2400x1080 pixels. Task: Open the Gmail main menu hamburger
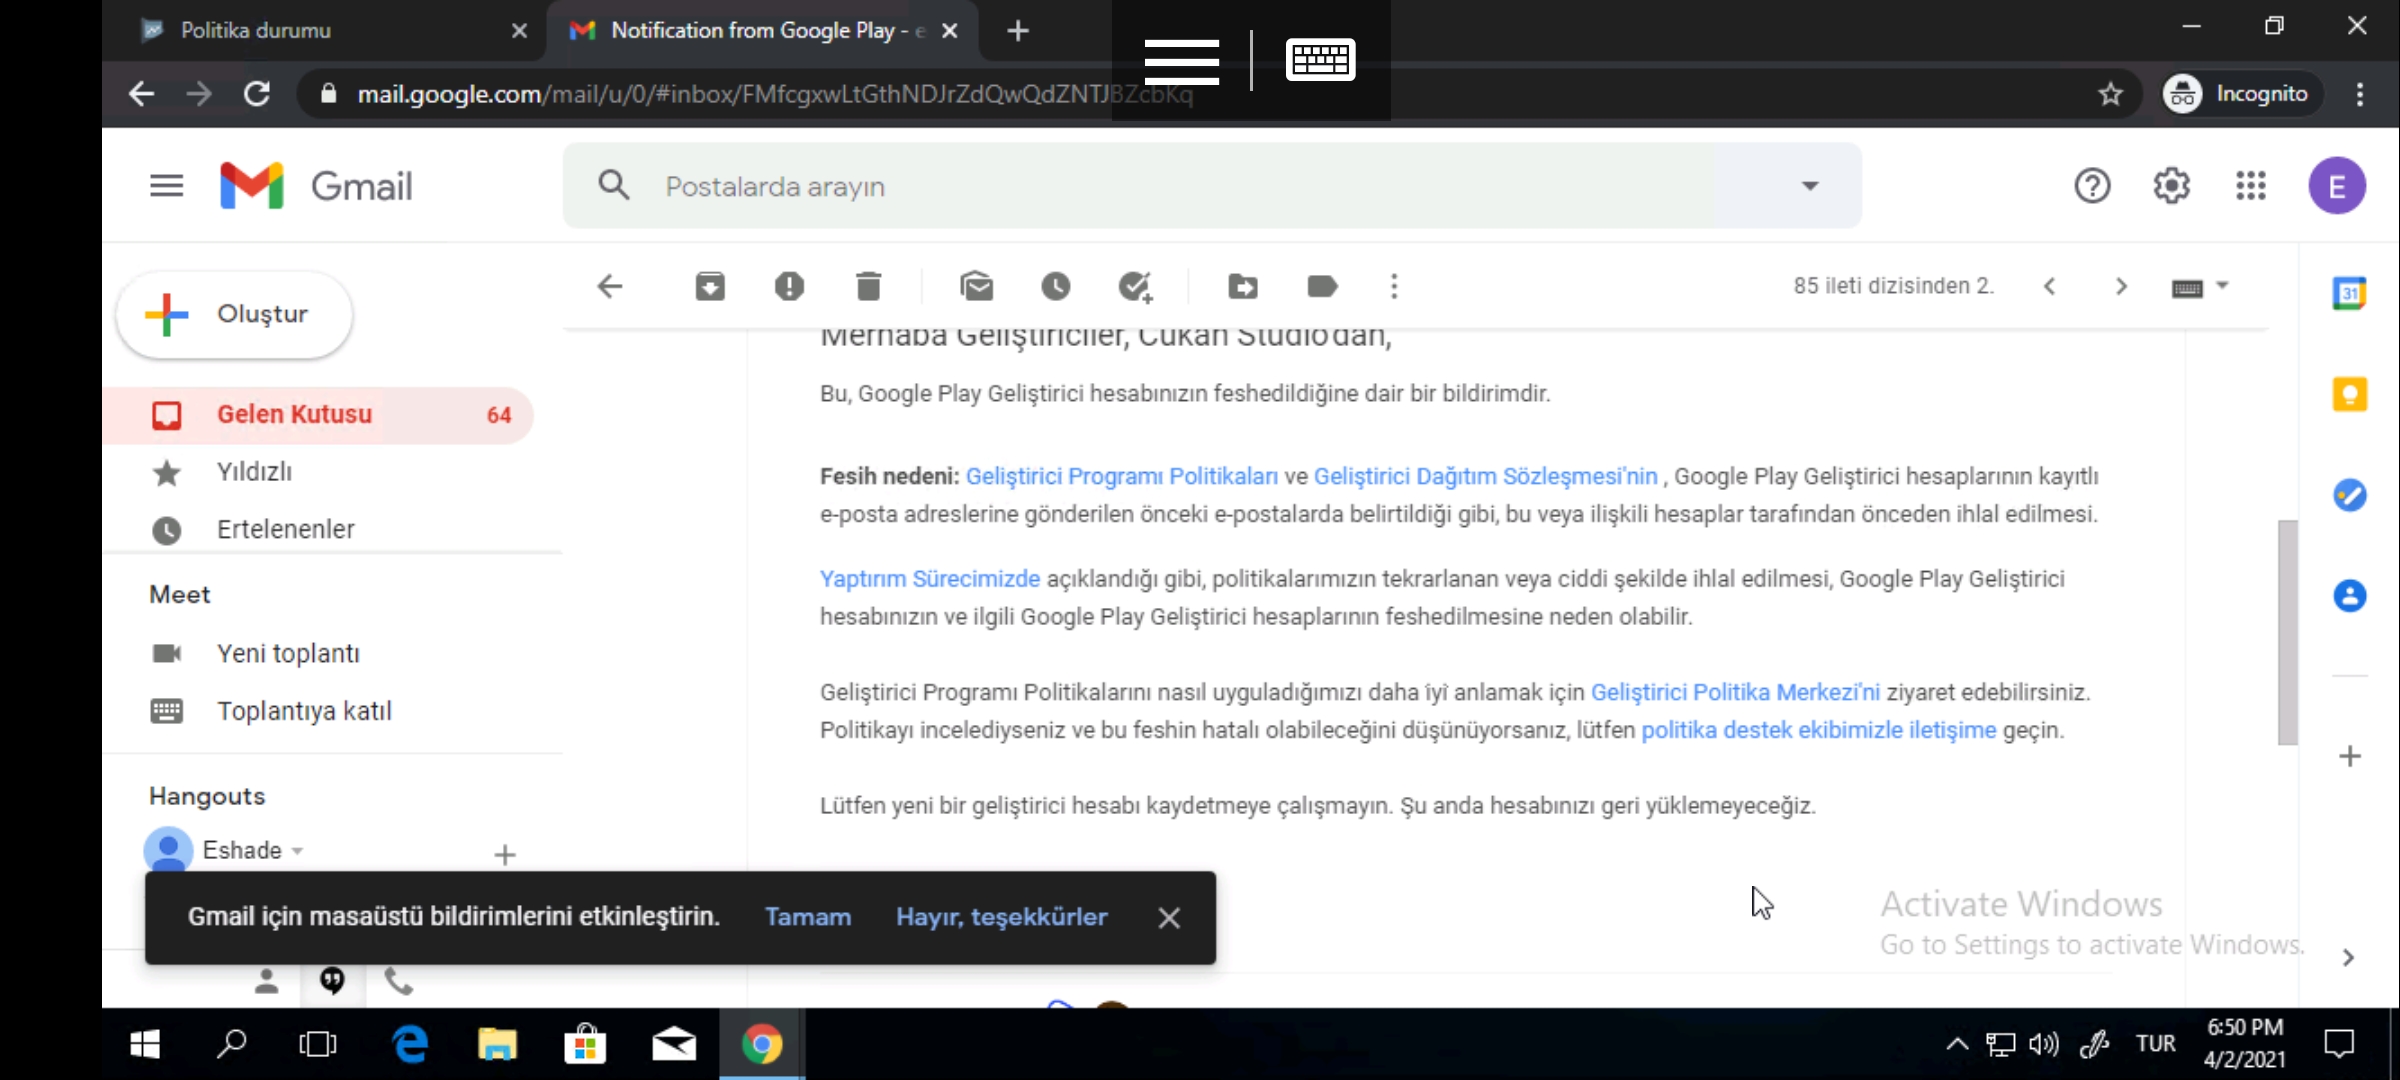166,186
